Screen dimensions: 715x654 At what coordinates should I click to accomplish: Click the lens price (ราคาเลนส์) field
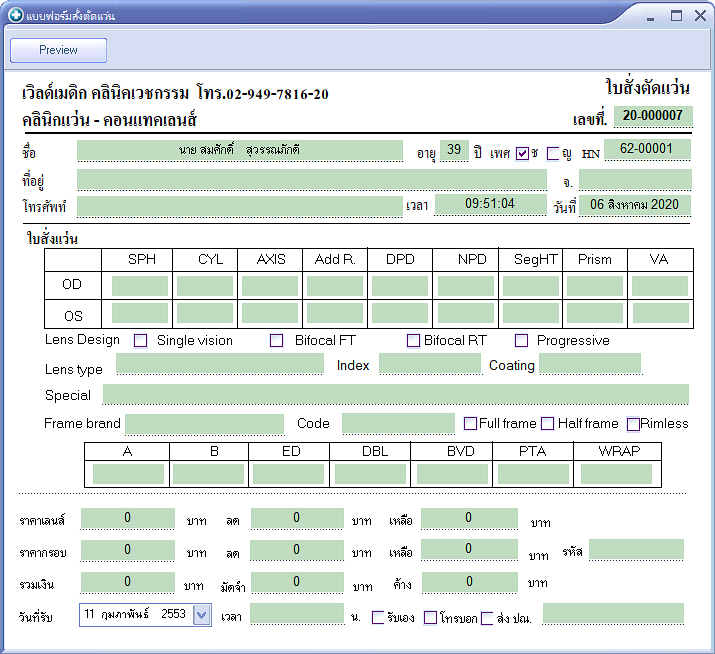pos(128,518)
